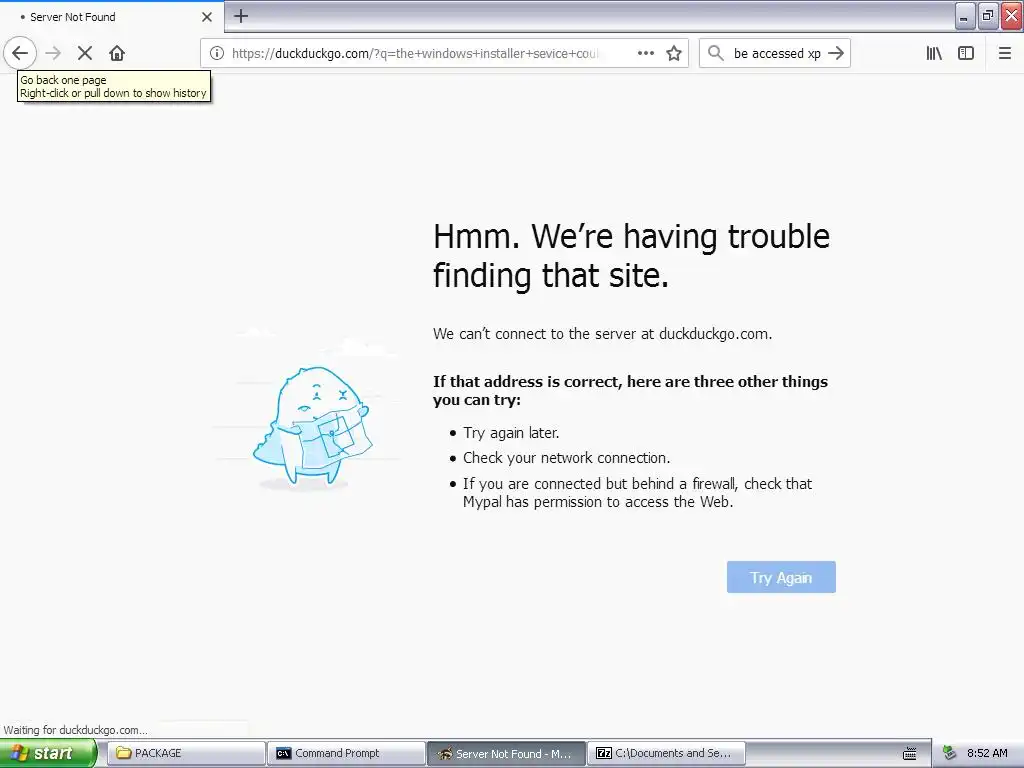Viewport: 1024px width, 768px height.
Task: Toggle the sidebar view icon
Action: pos(966,53)
